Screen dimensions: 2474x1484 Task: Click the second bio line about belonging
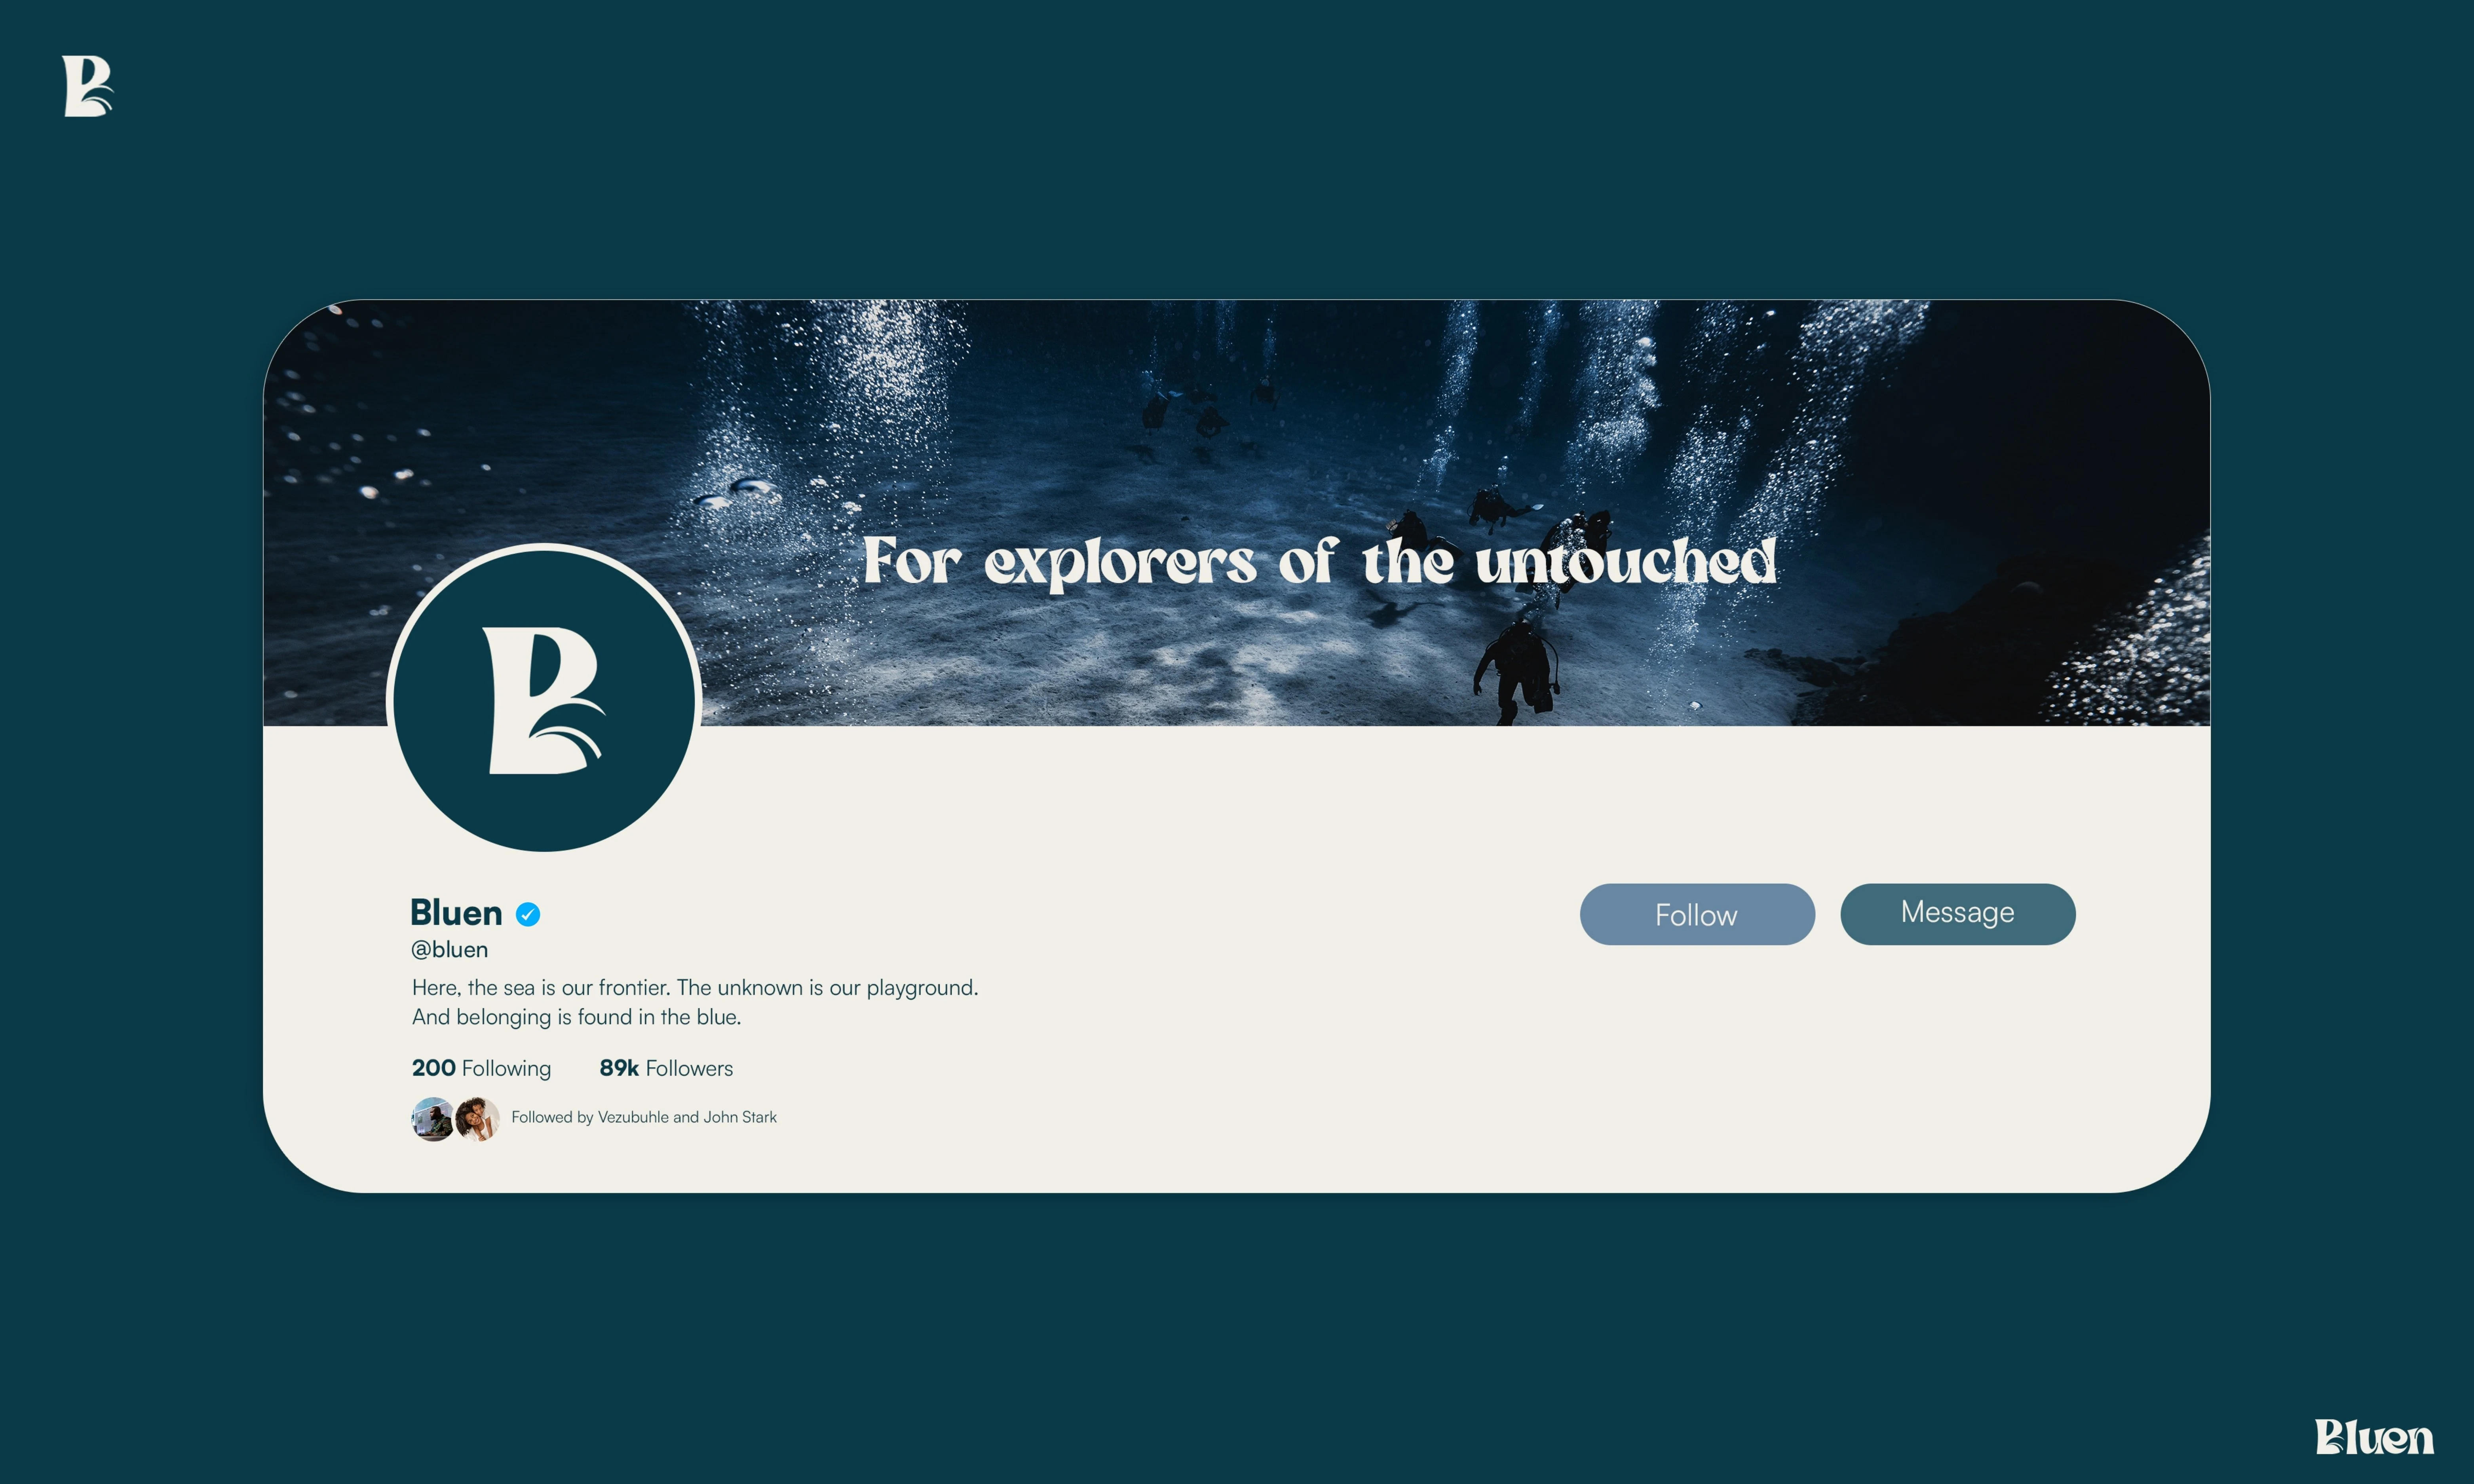(576, 1017)
